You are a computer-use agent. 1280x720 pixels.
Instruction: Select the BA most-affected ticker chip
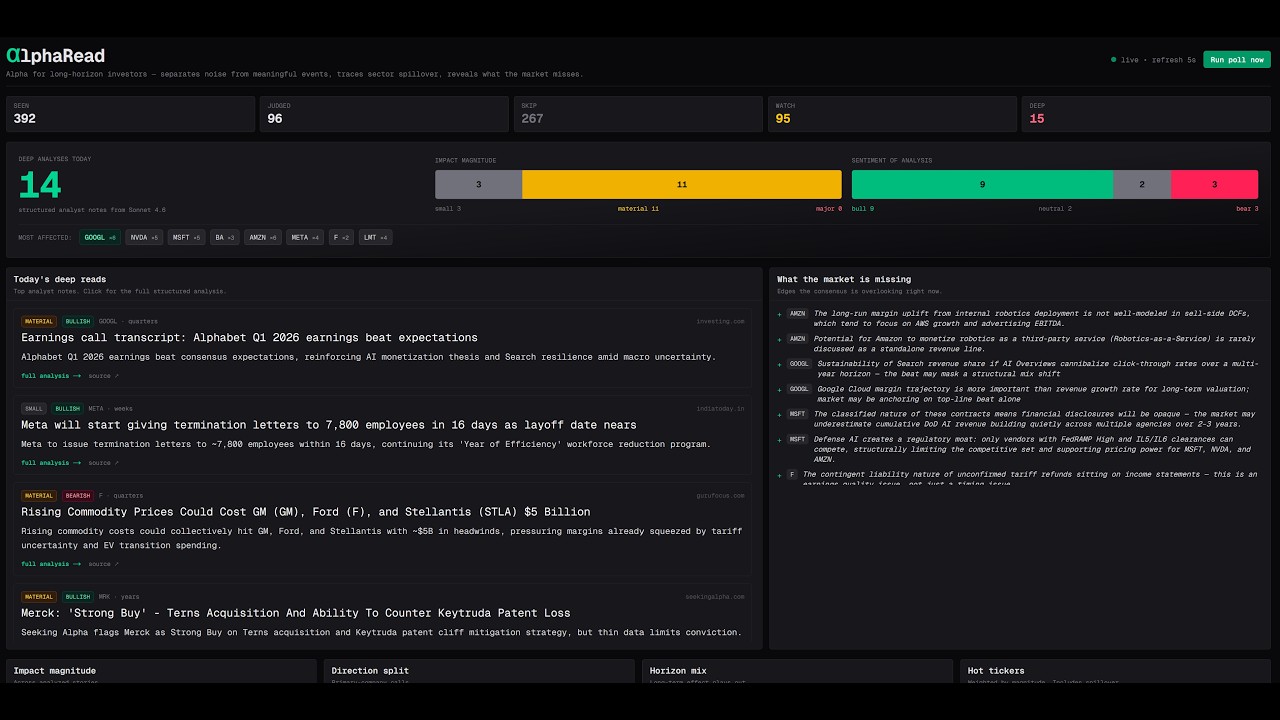(x=225, y=238)
